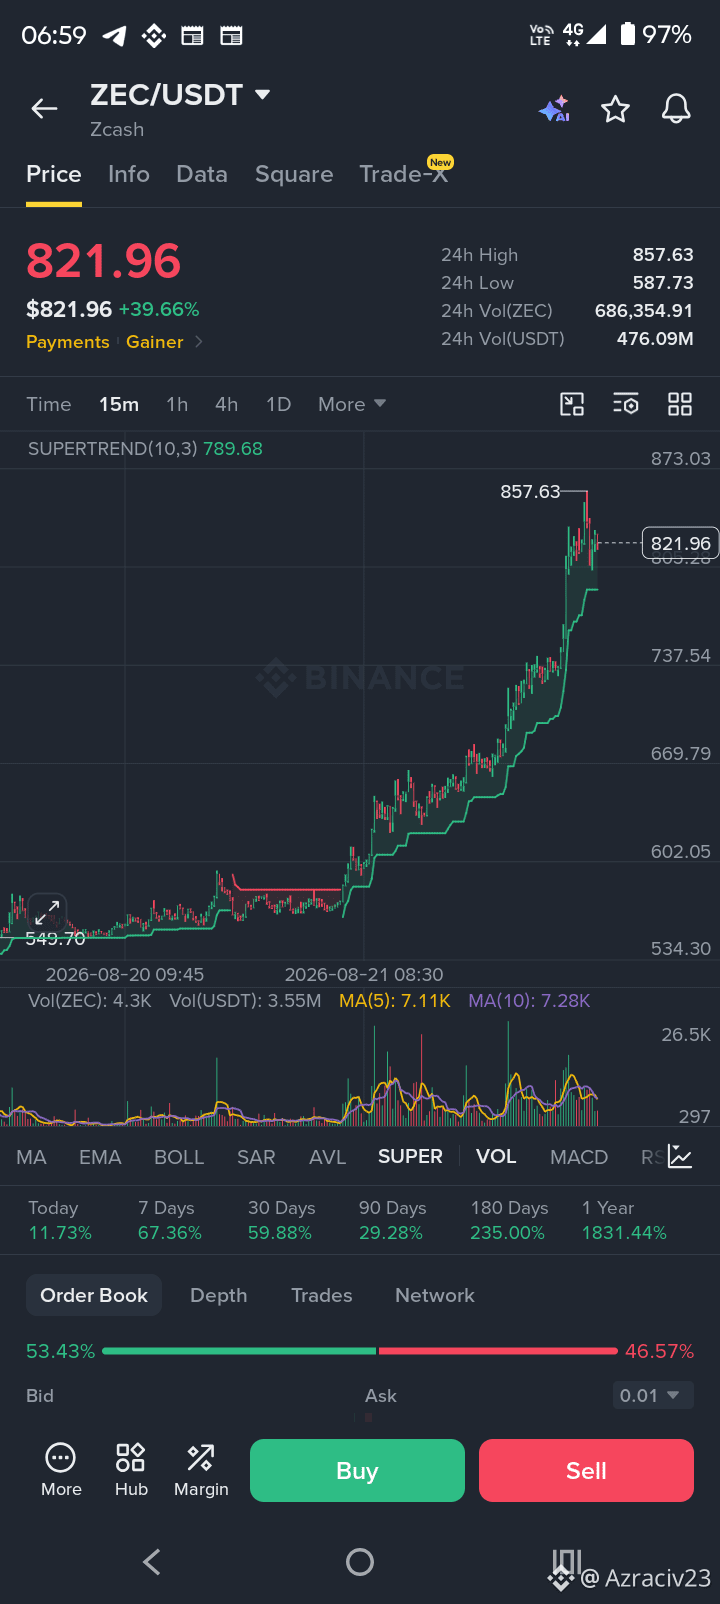Tap the green Buy button
Image resolution: width=720 pixels, height=1604 pixels.
point(357,1470)
